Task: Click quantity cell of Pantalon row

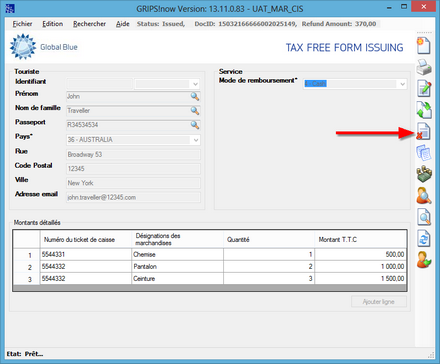Action: pyautogui.click(x=269, y=267)
